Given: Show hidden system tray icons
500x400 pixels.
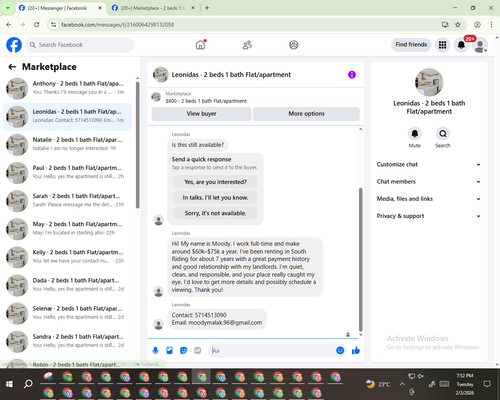Looking at the screenshot, I should pyautogui.click(x=402, y=384).
